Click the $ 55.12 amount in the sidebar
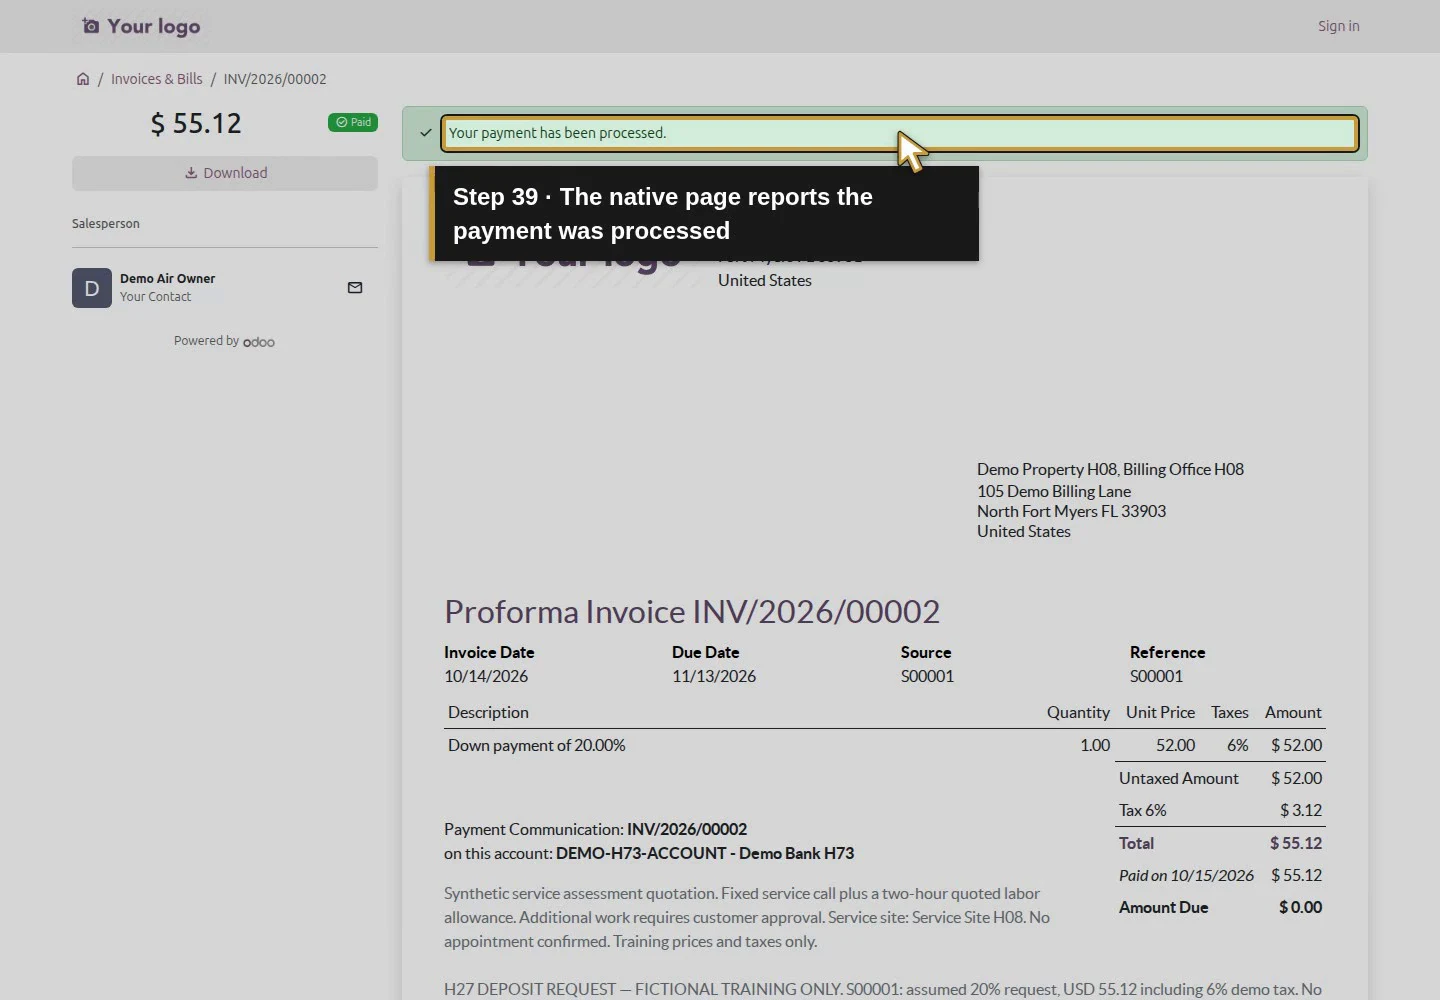This screenshot has width=1440, height=1000. [196, 123]
